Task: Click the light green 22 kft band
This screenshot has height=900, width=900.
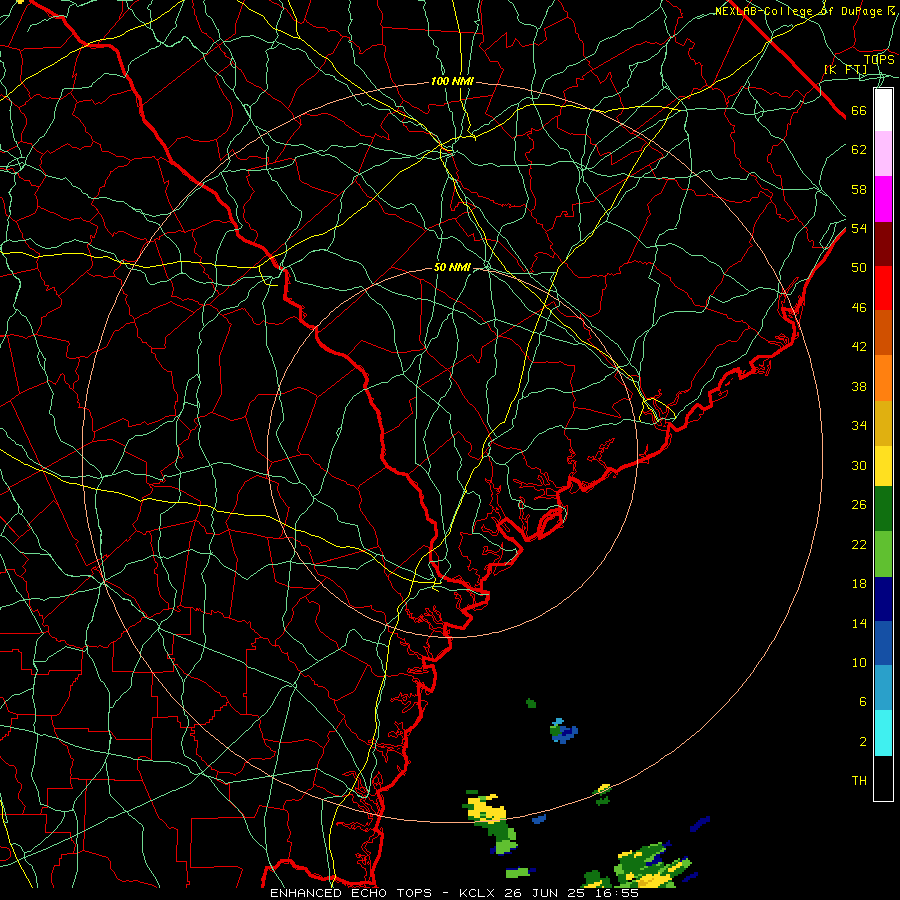Action: (x=883, y=554)
